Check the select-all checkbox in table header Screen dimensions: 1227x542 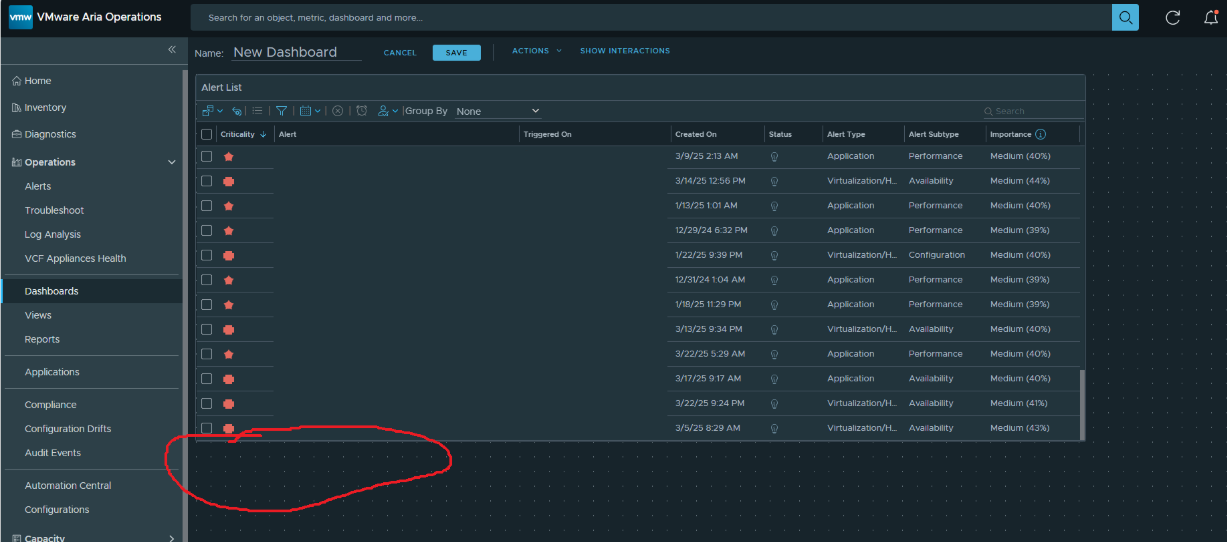[207, 134]
